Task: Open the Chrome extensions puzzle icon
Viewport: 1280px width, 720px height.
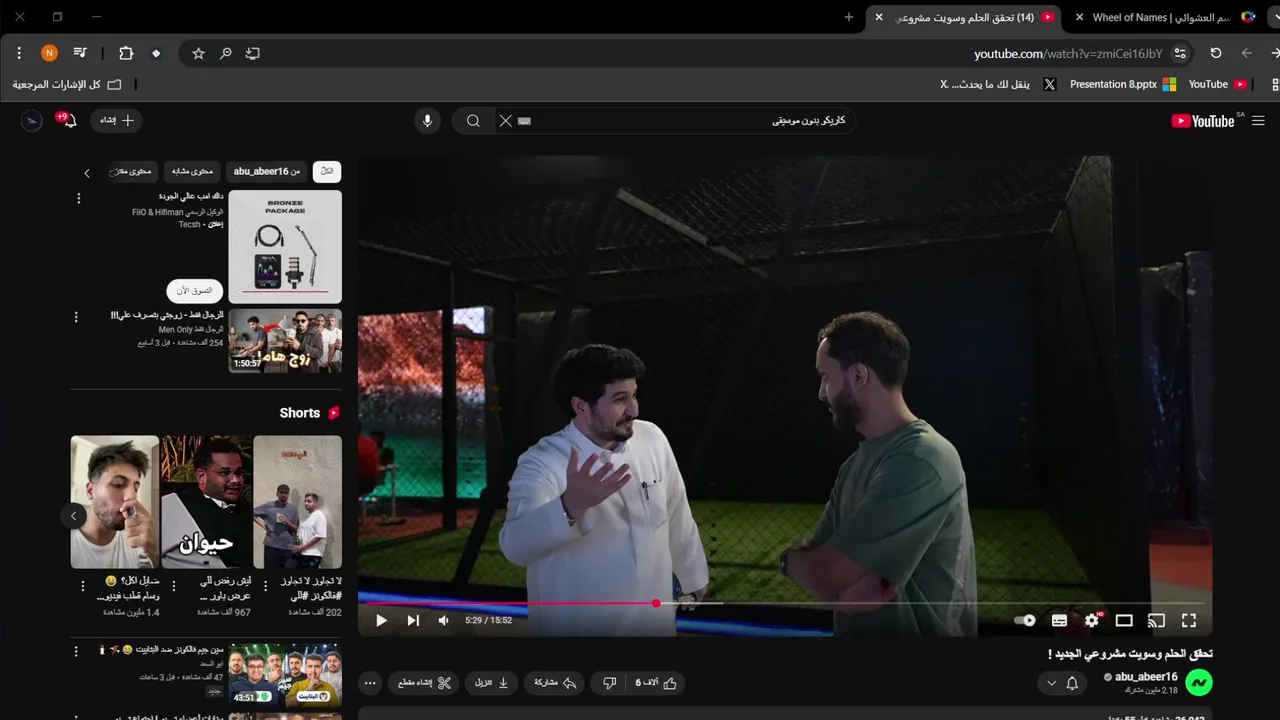Action: (126, 53)
